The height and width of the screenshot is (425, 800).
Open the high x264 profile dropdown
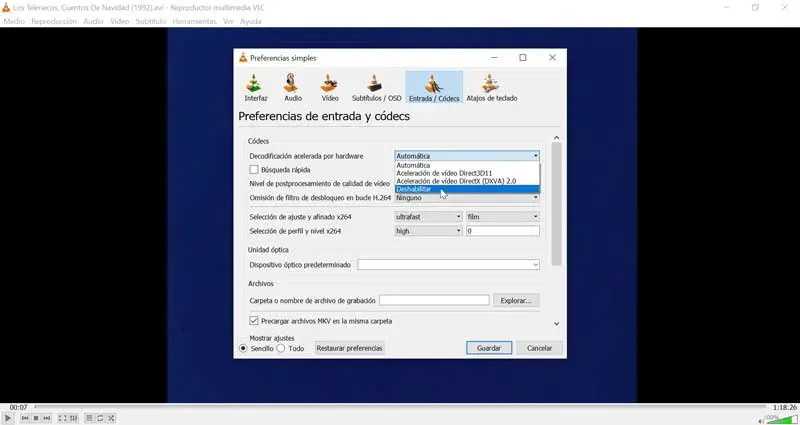click(428, 231)
